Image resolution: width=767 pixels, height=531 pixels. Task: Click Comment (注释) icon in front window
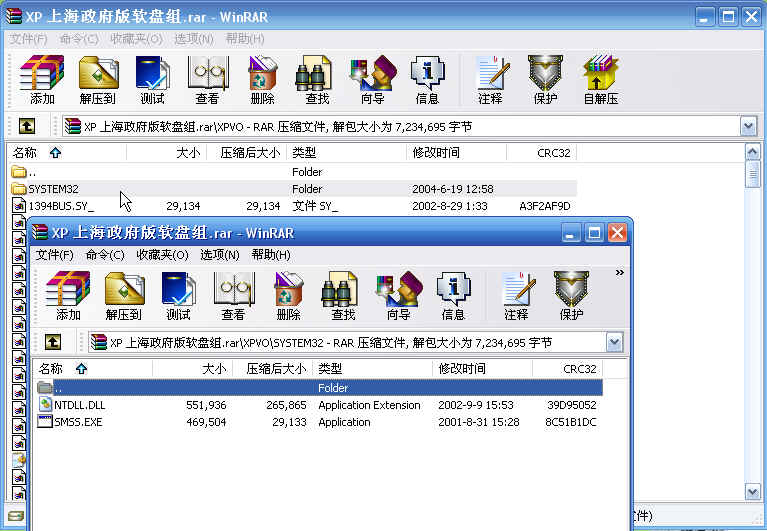pos(518,296)
